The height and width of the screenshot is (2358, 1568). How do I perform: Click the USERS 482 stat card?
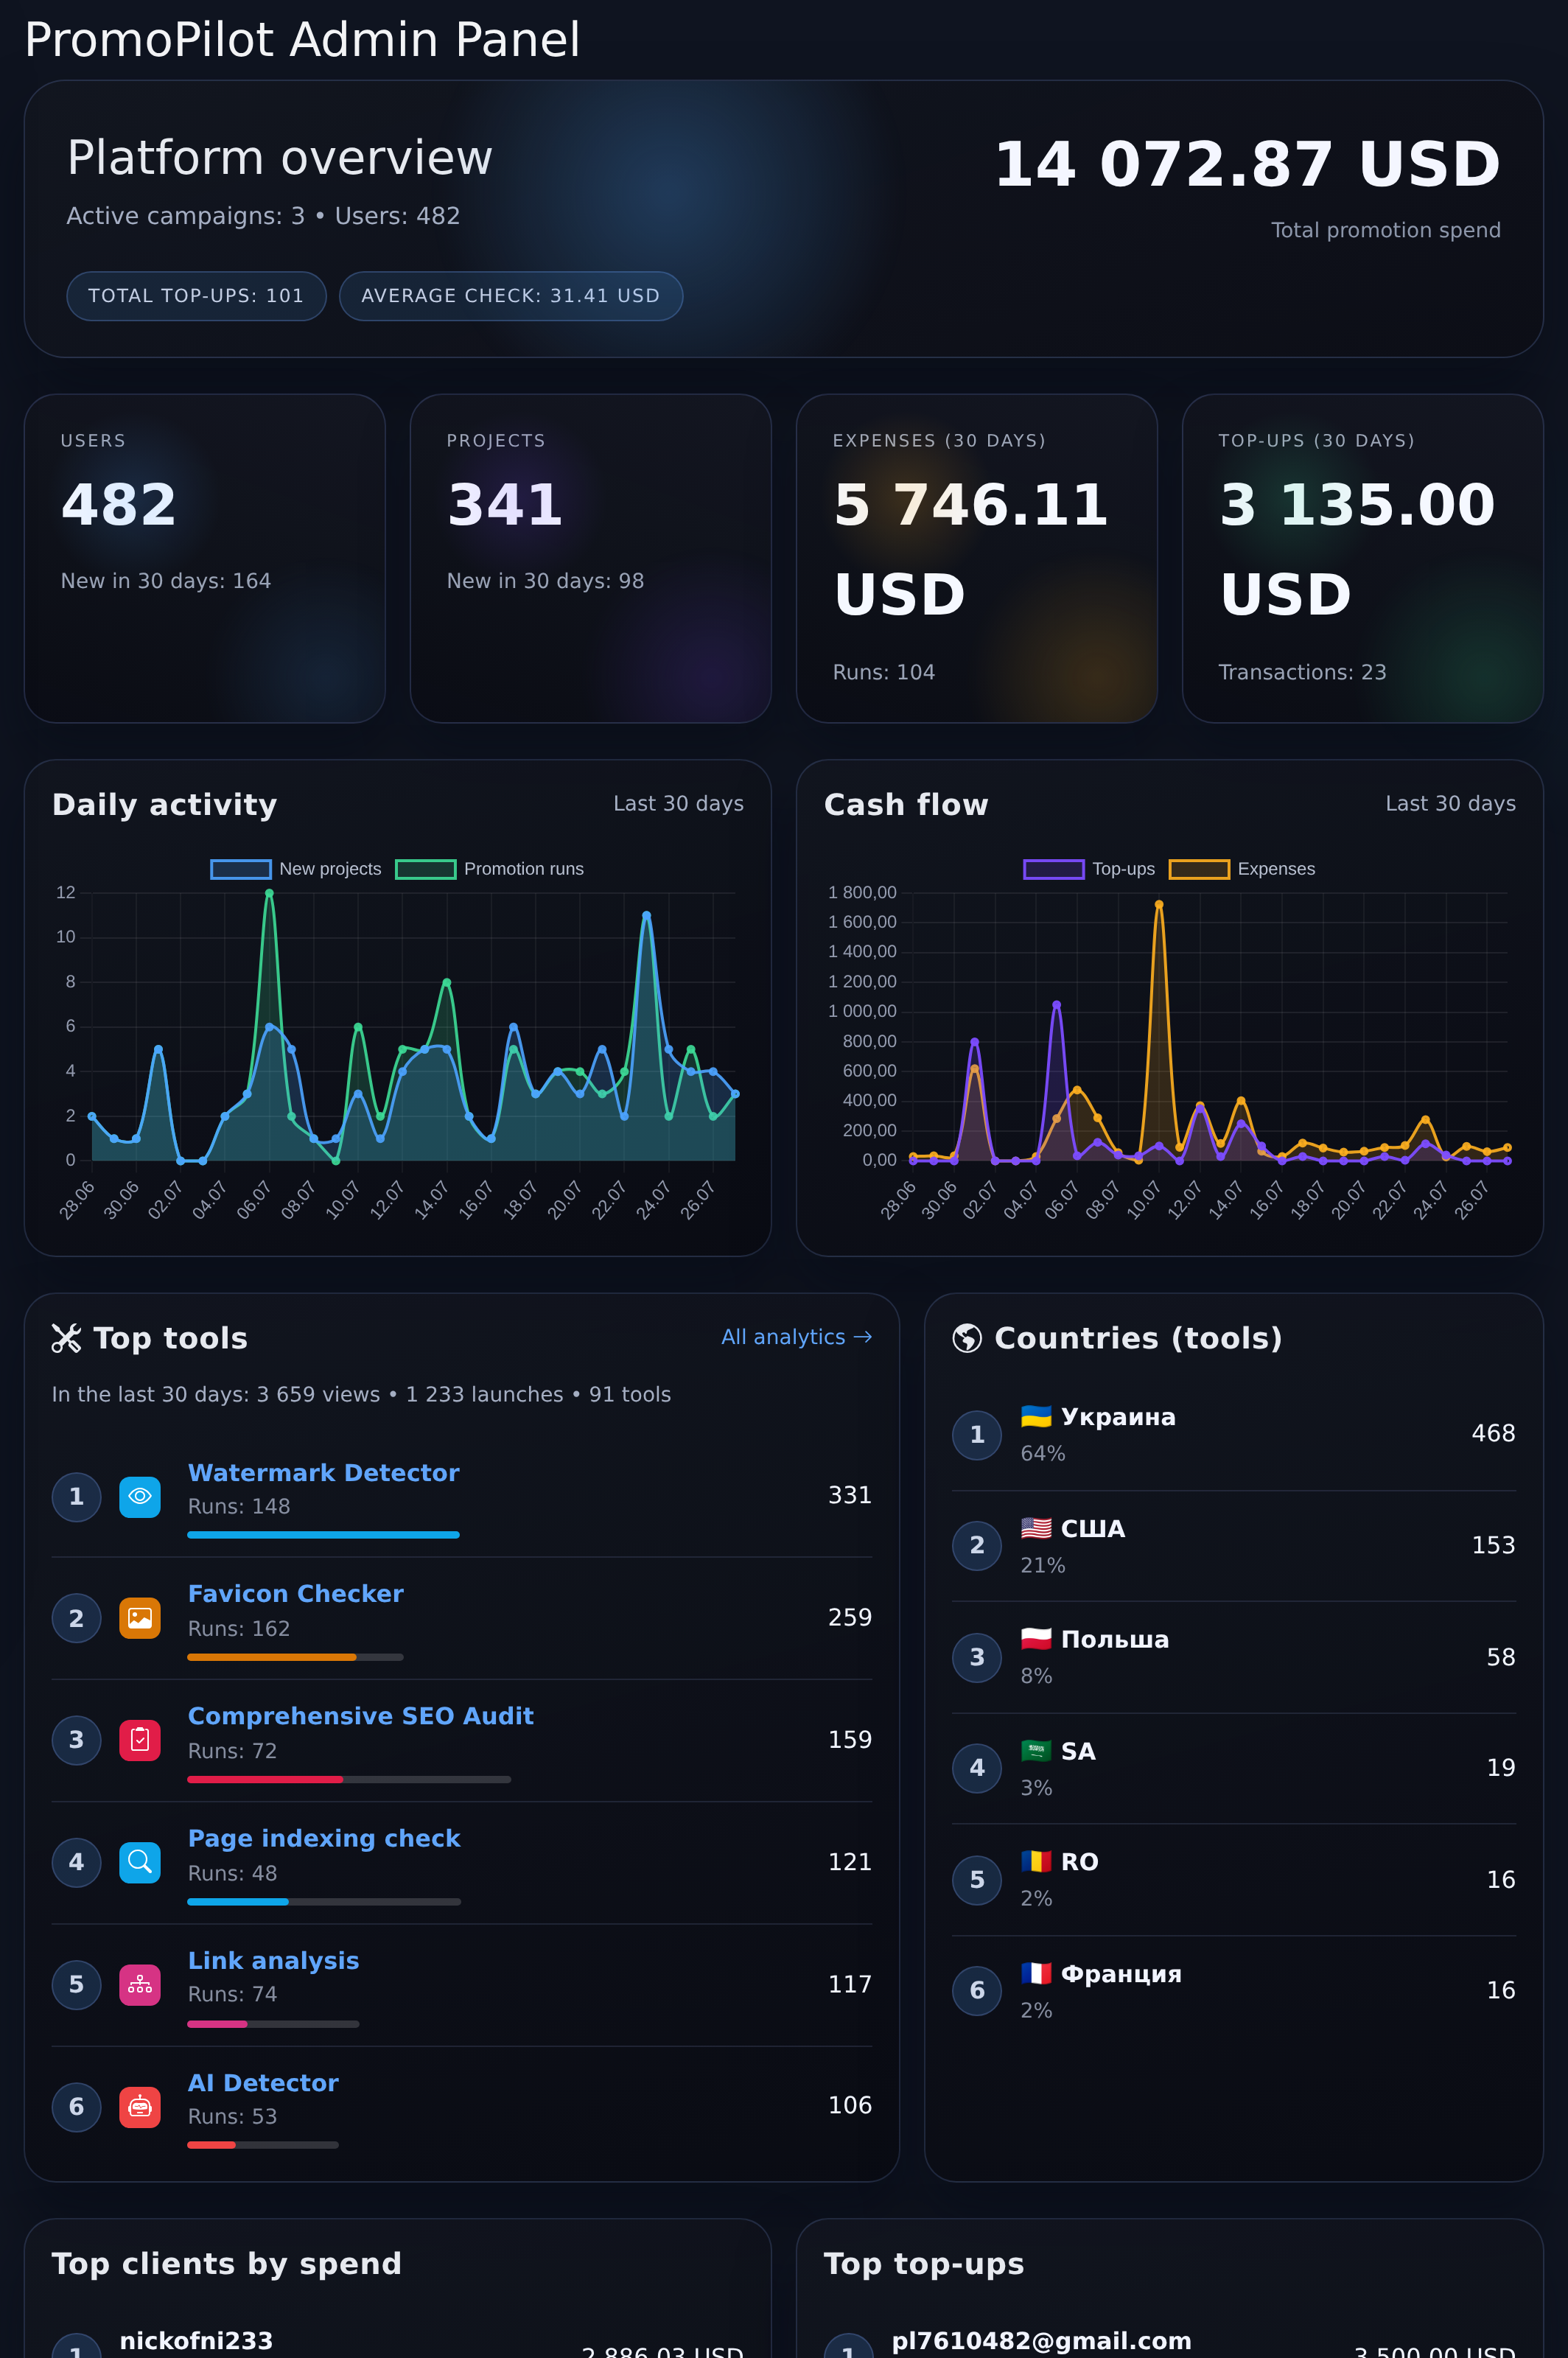(205, 558)
